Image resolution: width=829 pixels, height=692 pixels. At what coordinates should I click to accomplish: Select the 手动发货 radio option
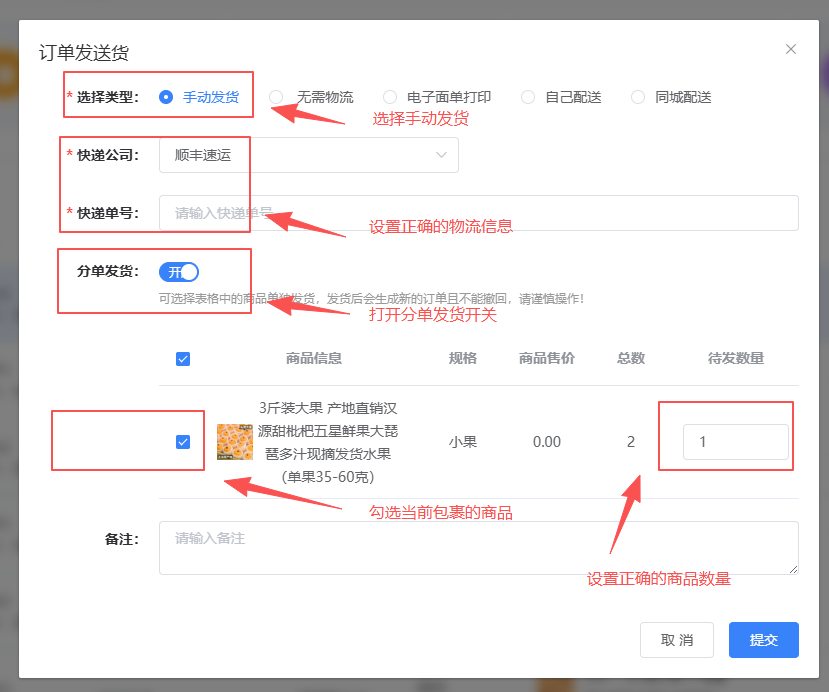click(x=166, y=97)
